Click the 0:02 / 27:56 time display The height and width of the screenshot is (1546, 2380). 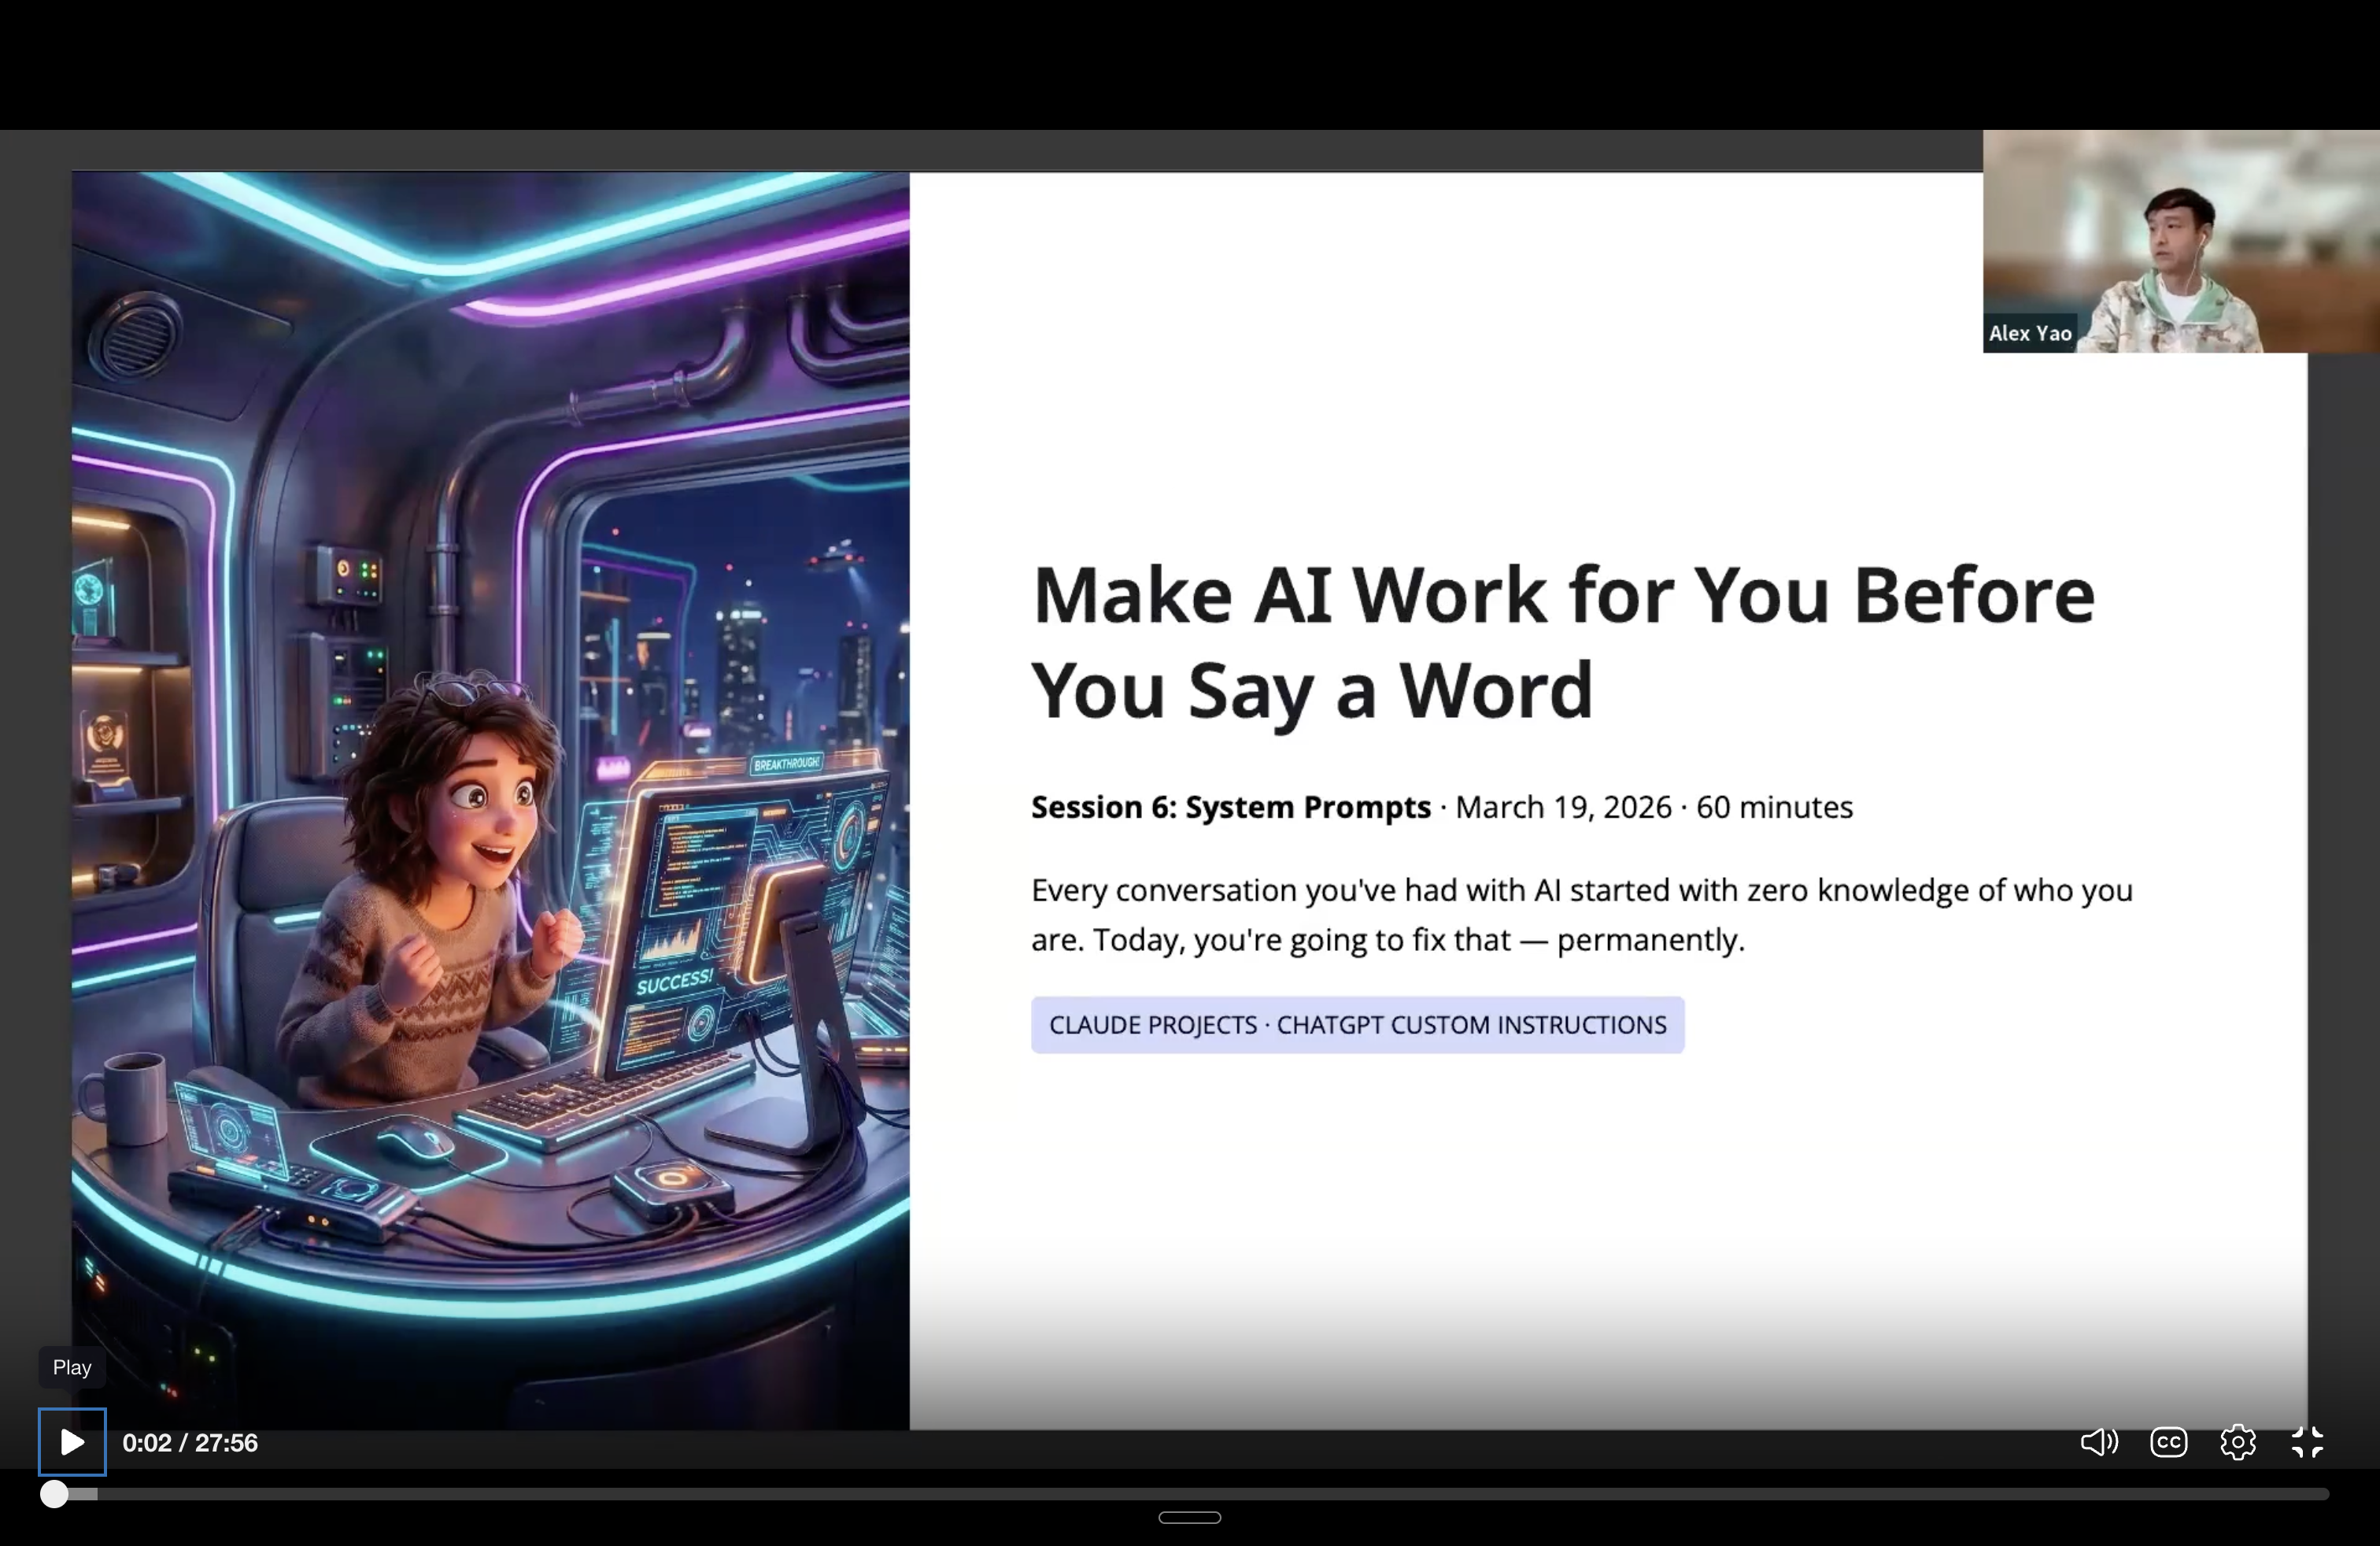pyautogui.click(x=190, y=1442)
